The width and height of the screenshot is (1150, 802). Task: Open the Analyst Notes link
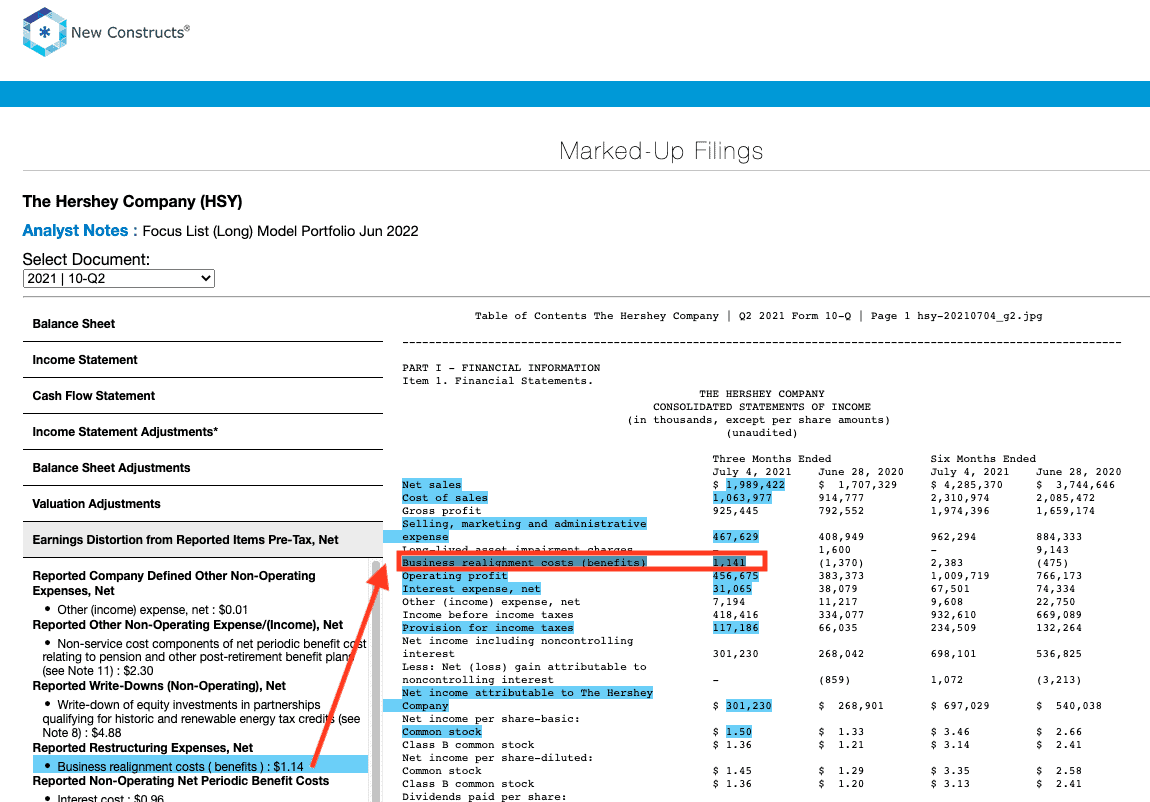[x=80, y=231]
